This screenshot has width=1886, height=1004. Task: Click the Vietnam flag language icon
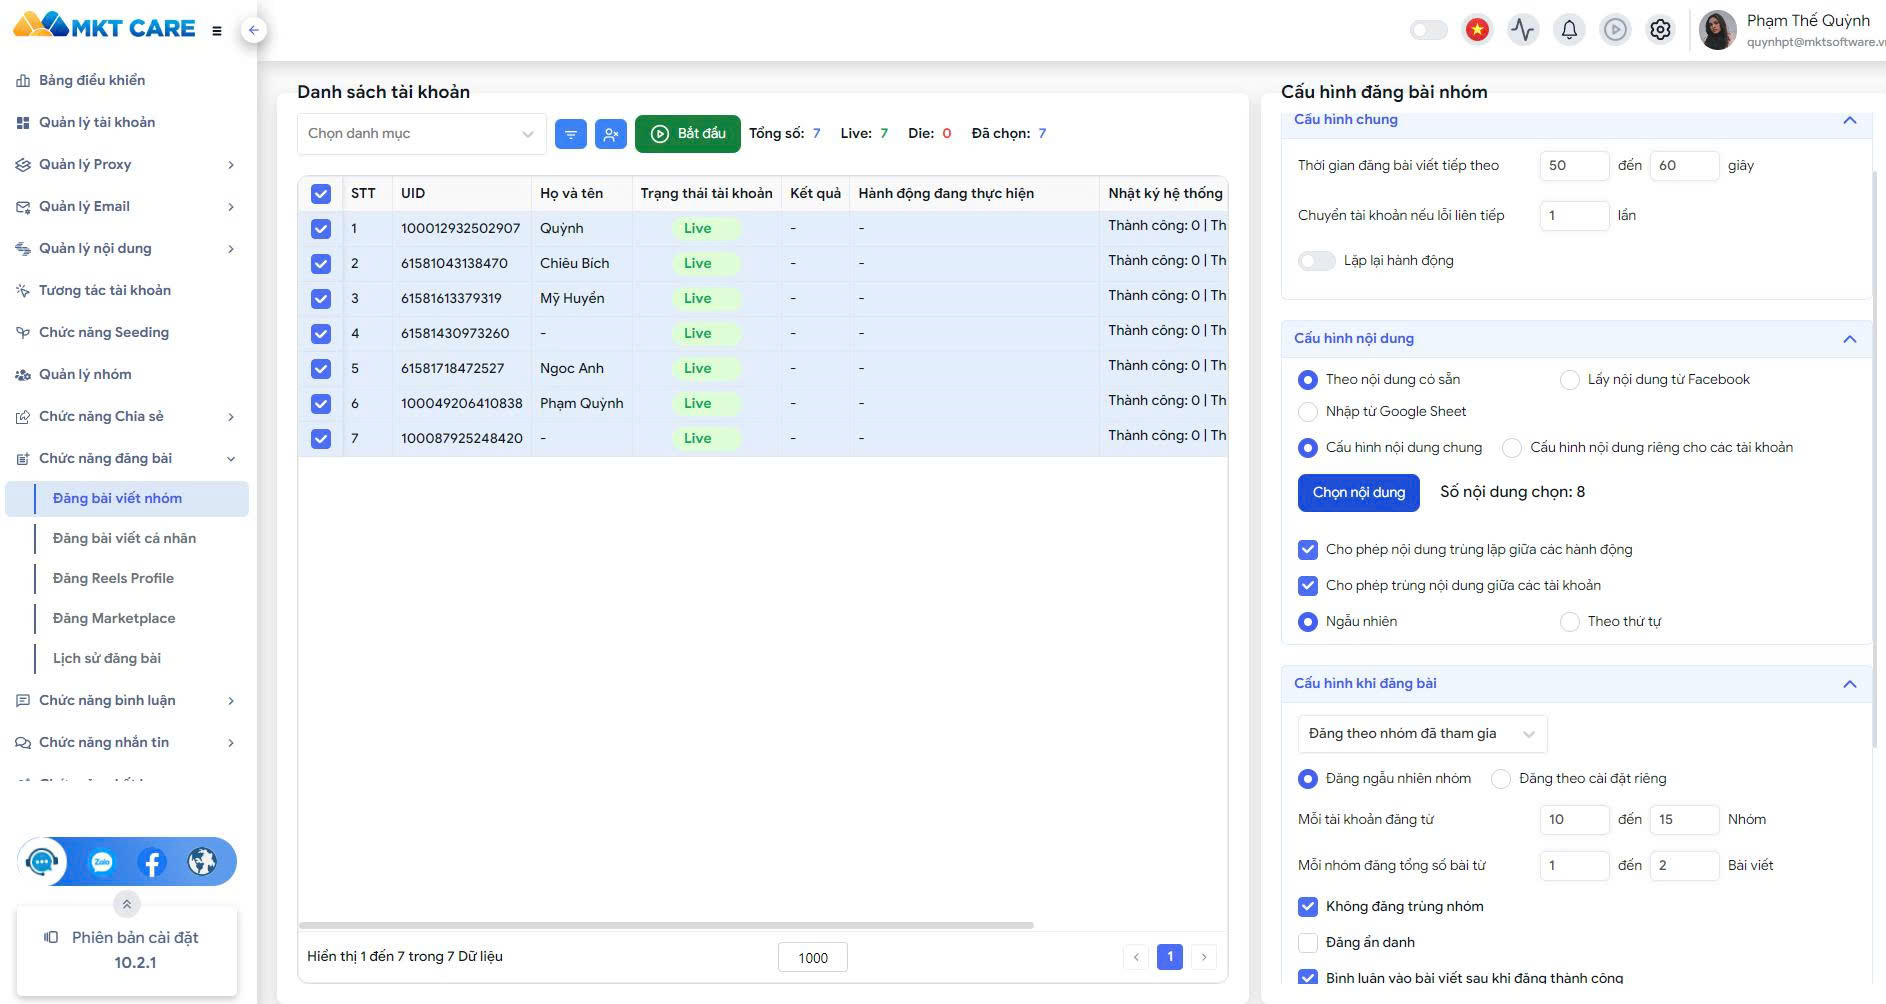1477,30
